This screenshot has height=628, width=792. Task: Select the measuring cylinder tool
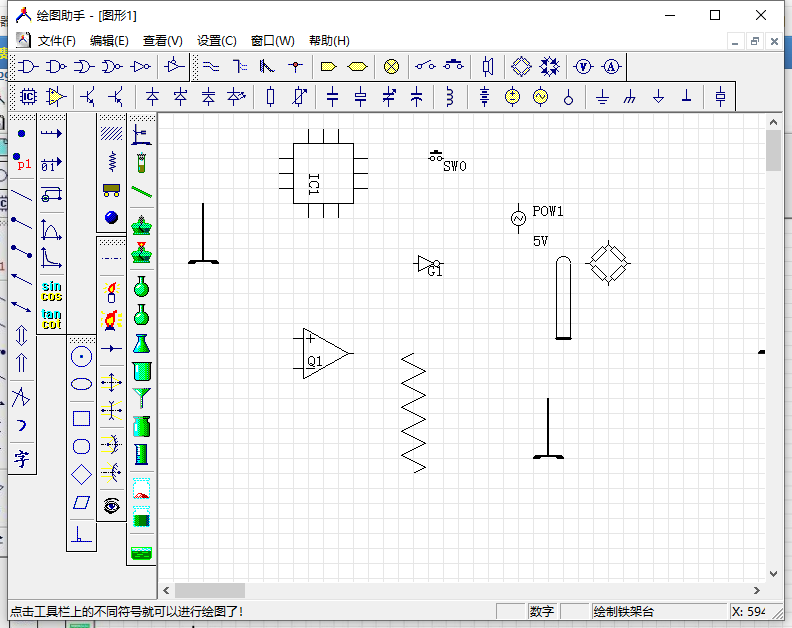point(141,454)
